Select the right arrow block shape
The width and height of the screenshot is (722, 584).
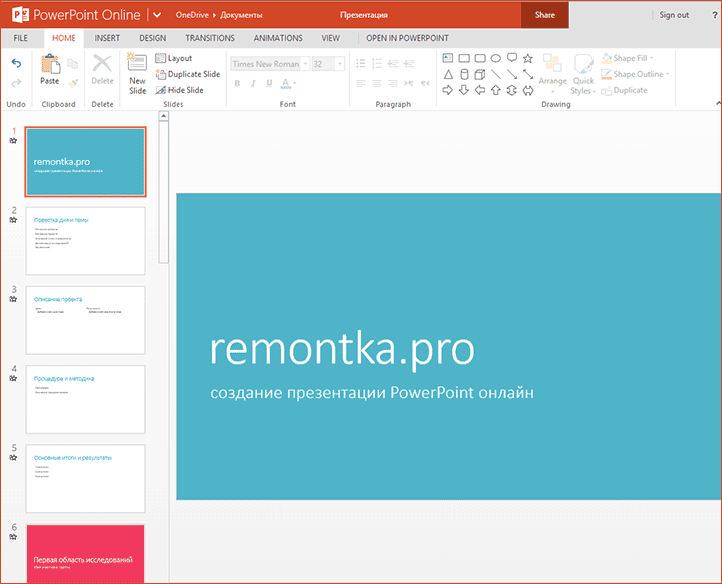pyautogui.click(x=448, y=90)
